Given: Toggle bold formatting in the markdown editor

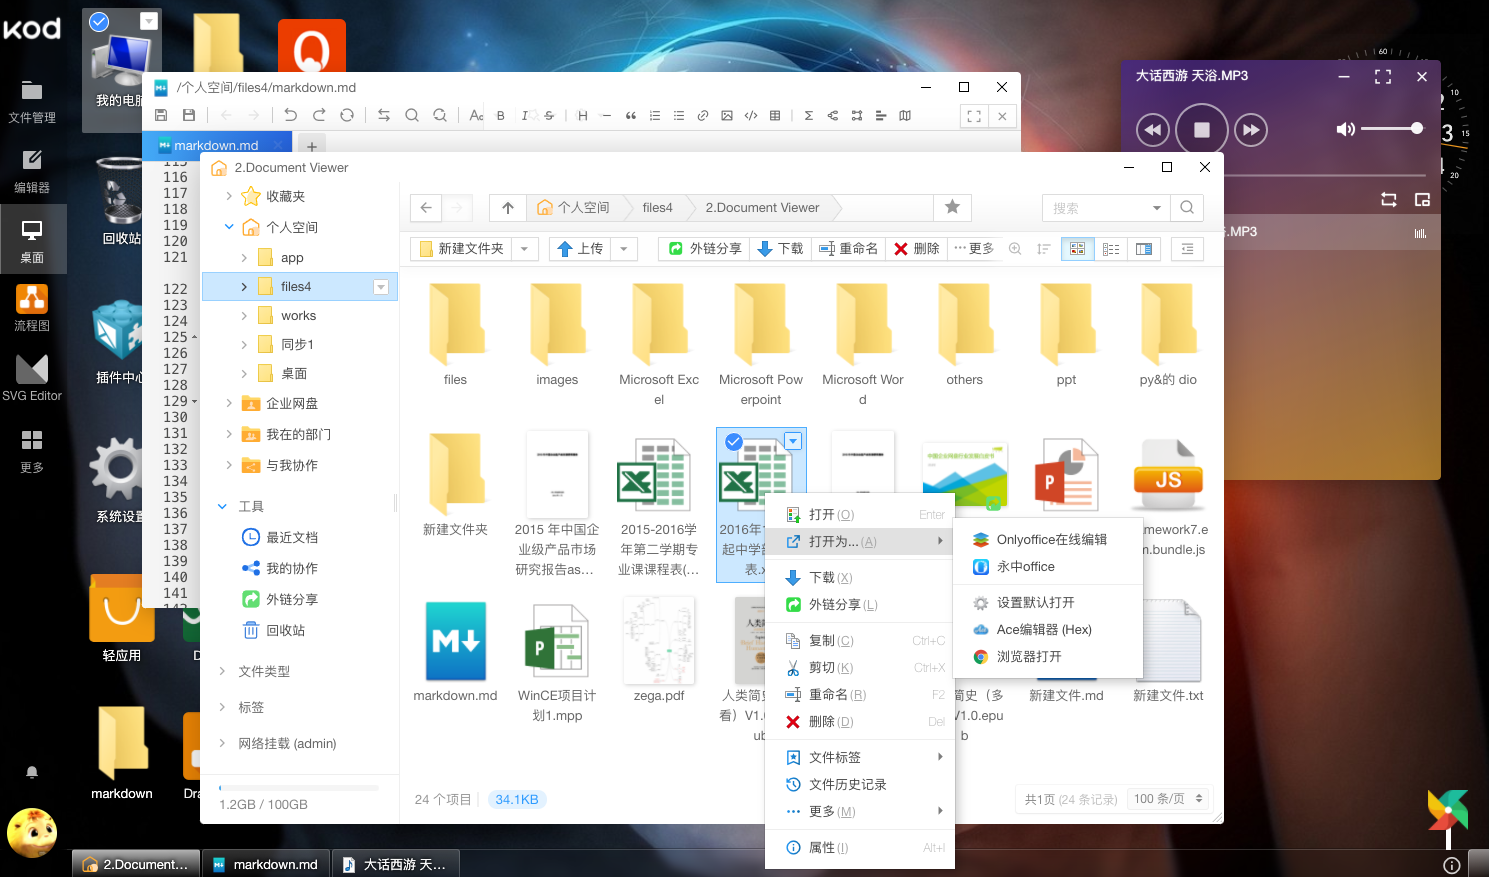Looking at the screenshot, I should click(x=501, y=115).
